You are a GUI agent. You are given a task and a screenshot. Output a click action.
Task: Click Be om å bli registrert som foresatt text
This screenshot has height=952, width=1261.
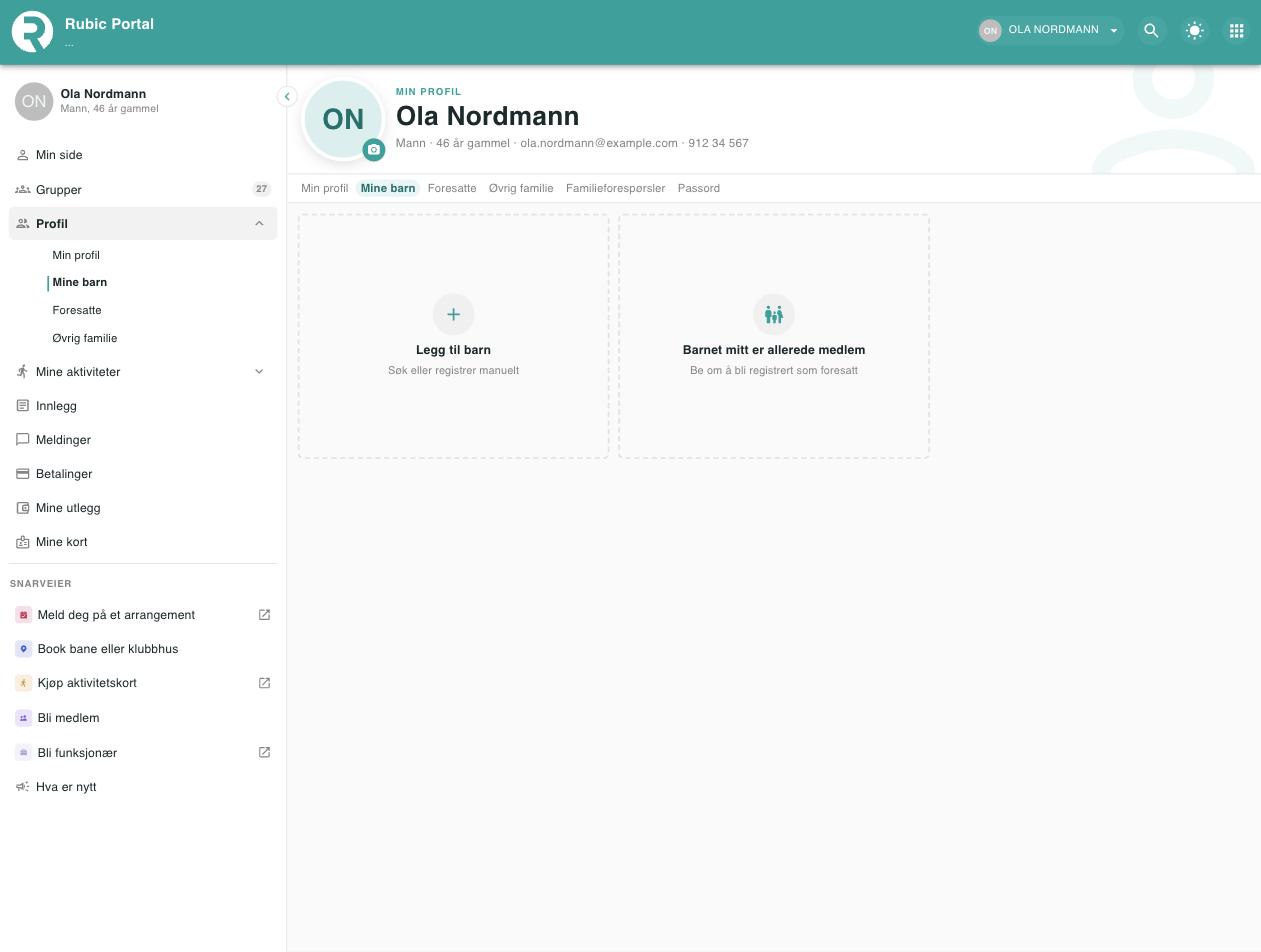tap(774, 370)
